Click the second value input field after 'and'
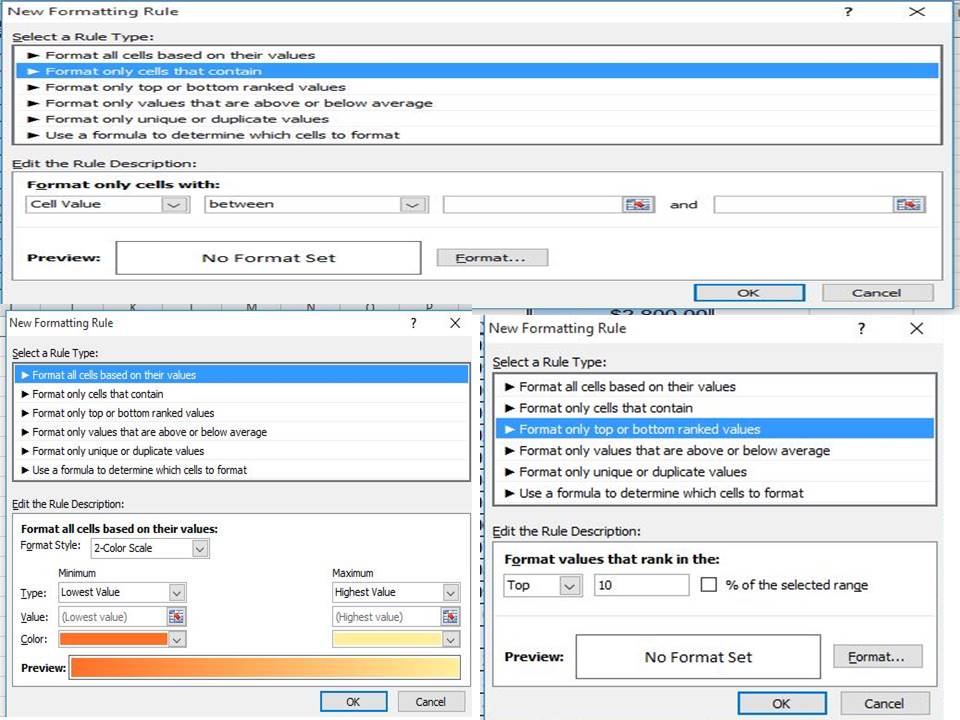Screen dimensions: 960x720 (803, 204)
